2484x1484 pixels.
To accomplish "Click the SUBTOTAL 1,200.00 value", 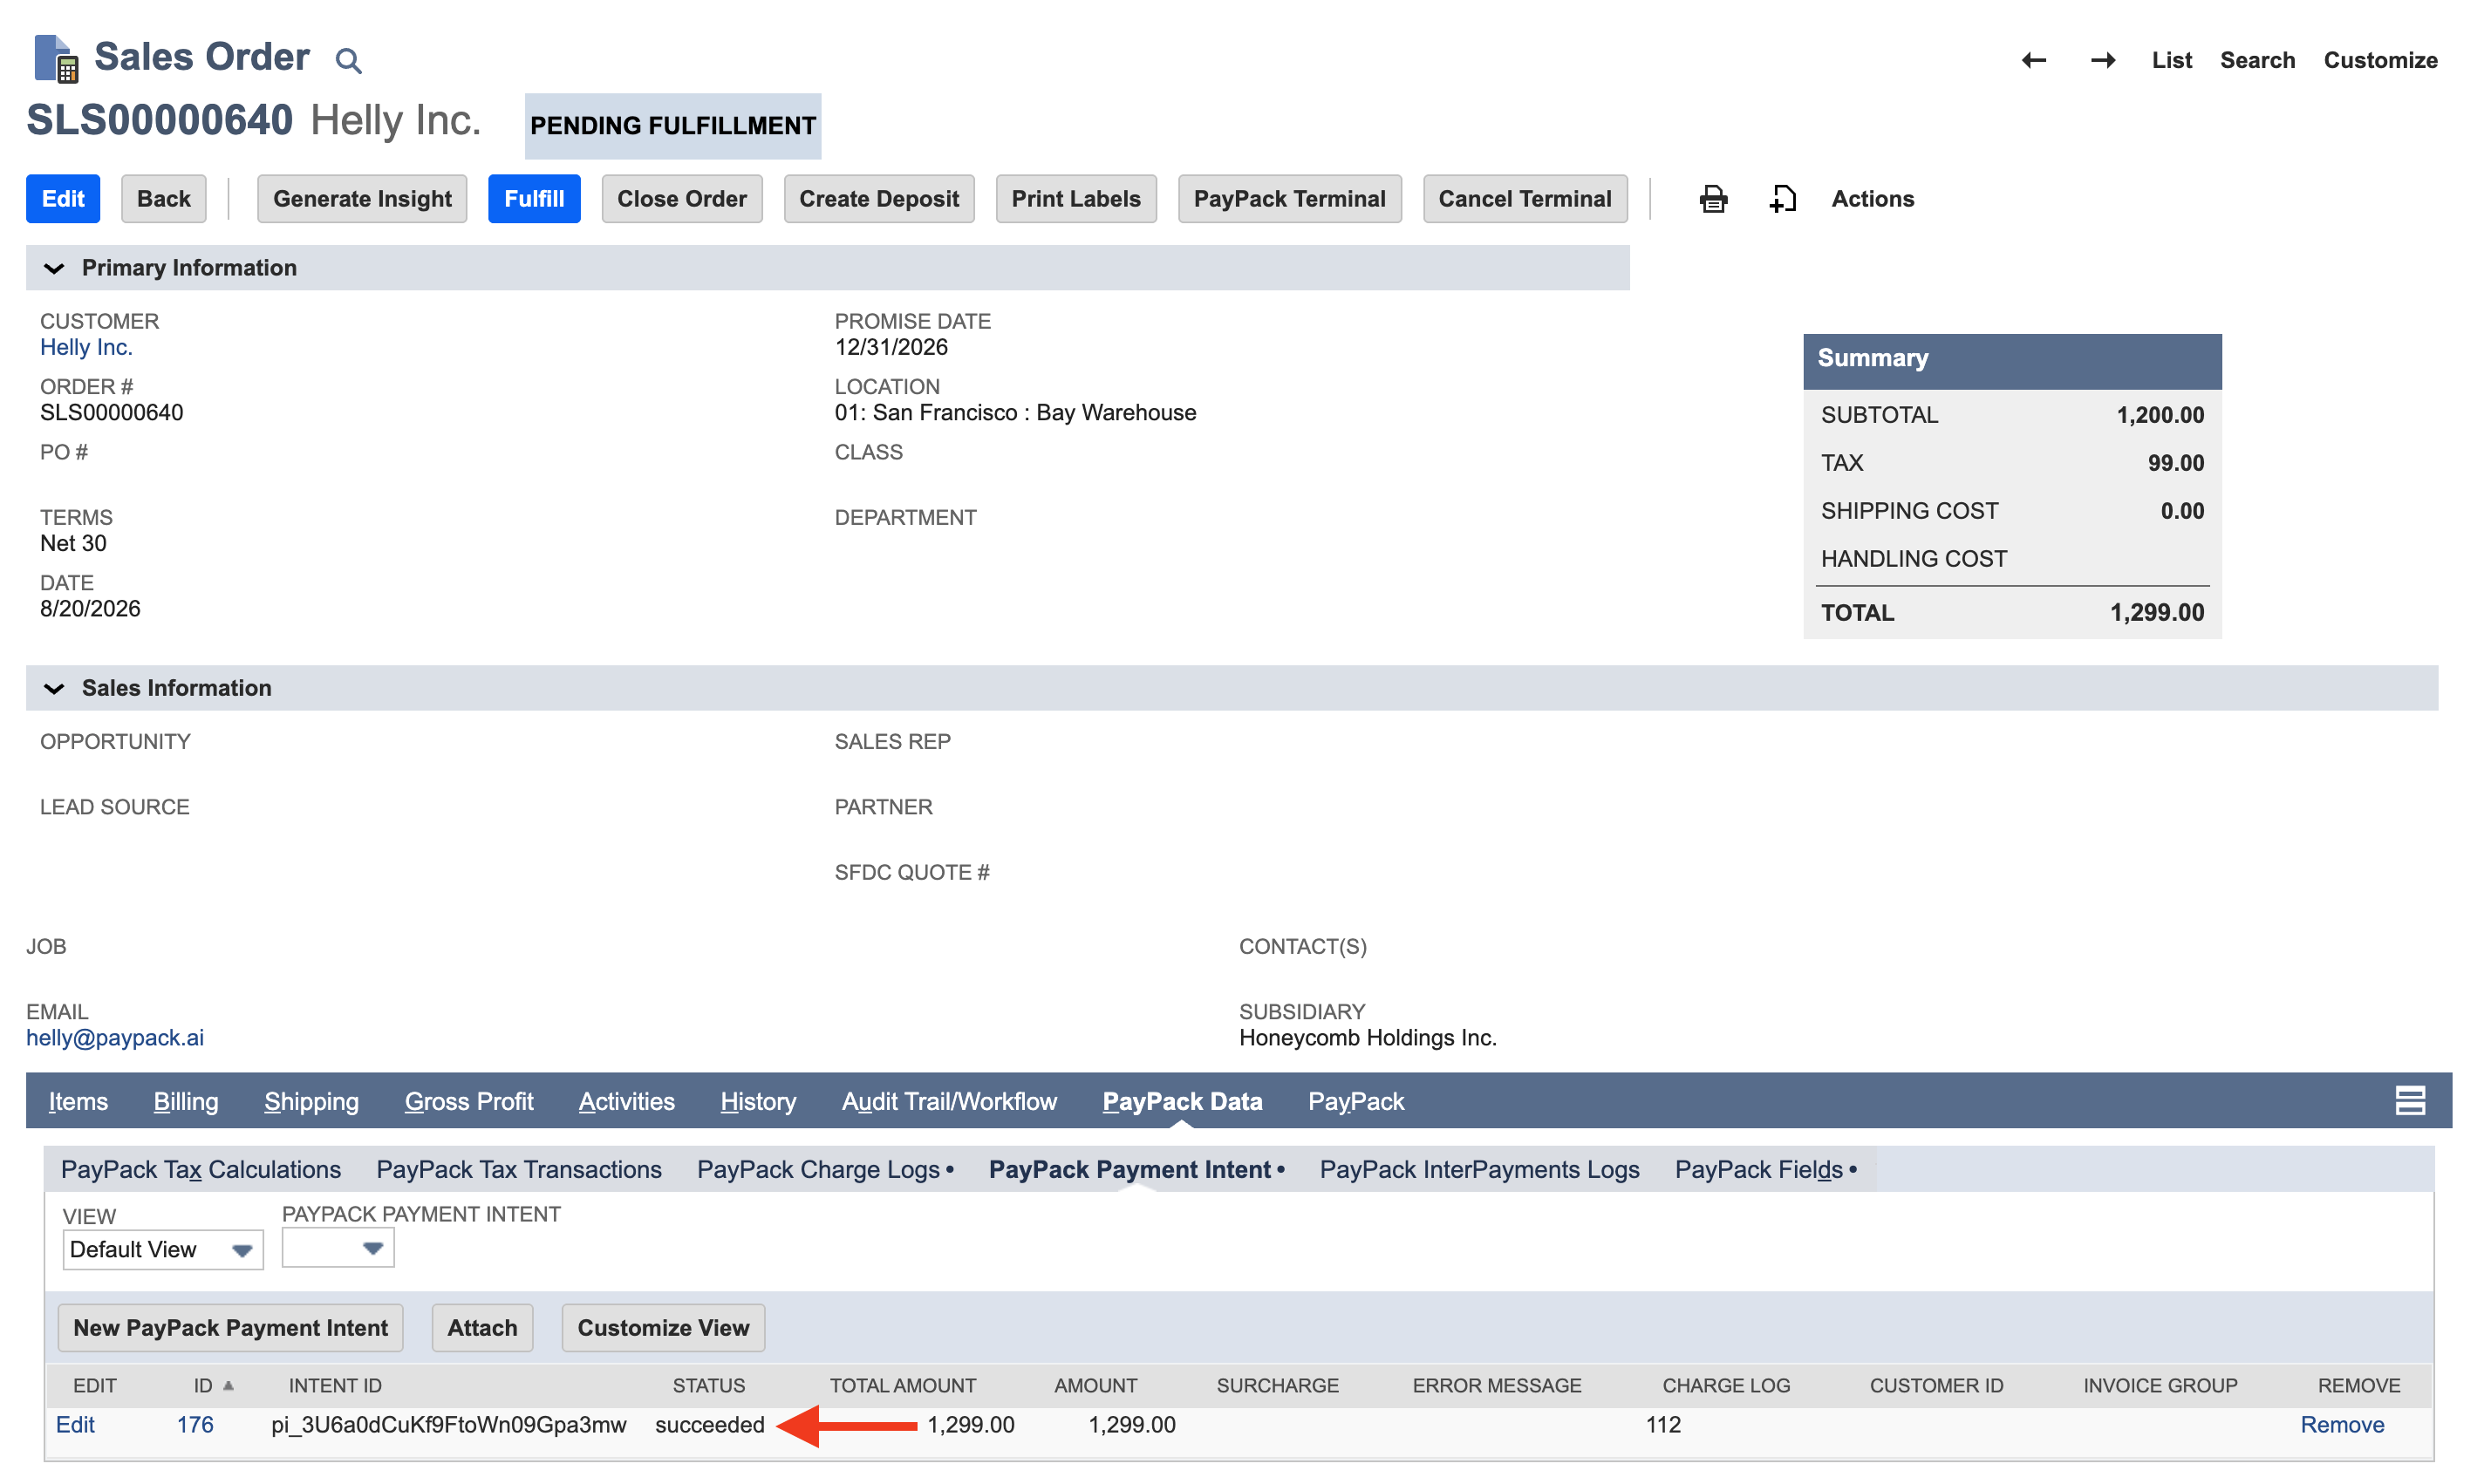I will click(2160, 414).
